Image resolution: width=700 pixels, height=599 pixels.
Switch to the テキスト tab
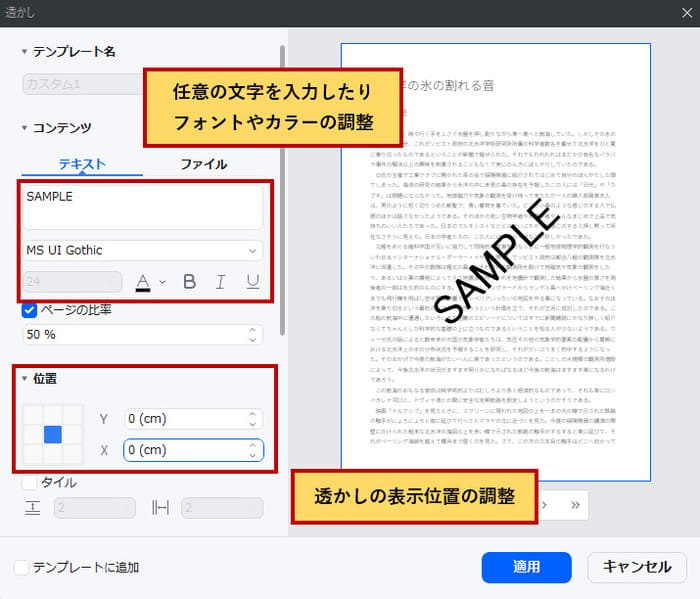tap(82, 164)
